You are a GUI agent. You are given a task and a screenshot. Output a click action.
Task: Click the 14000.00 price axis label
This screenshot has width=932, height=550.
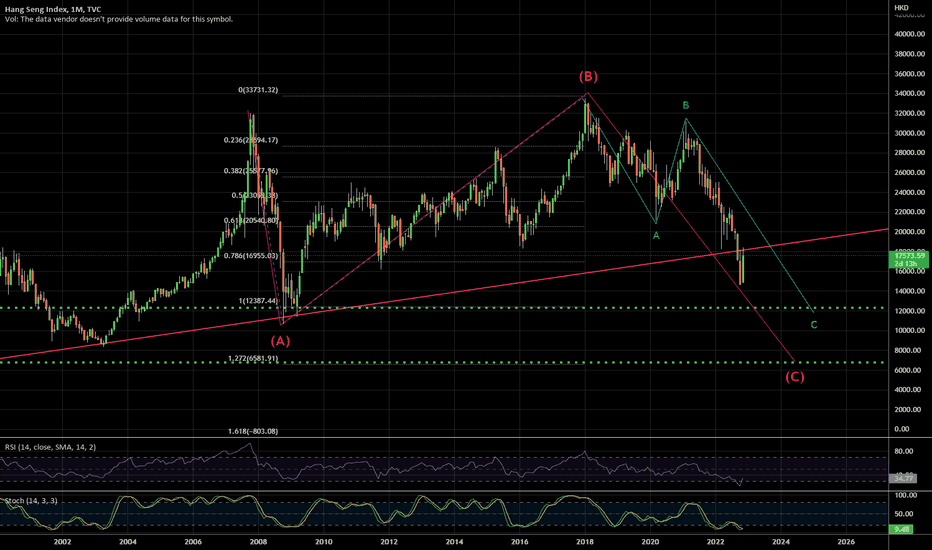(x=909, y=291)
